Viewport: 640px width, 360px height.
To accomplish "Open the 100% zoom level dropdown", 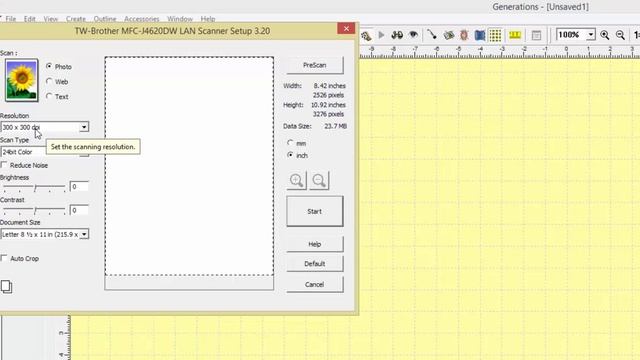I will pos(591,35).
